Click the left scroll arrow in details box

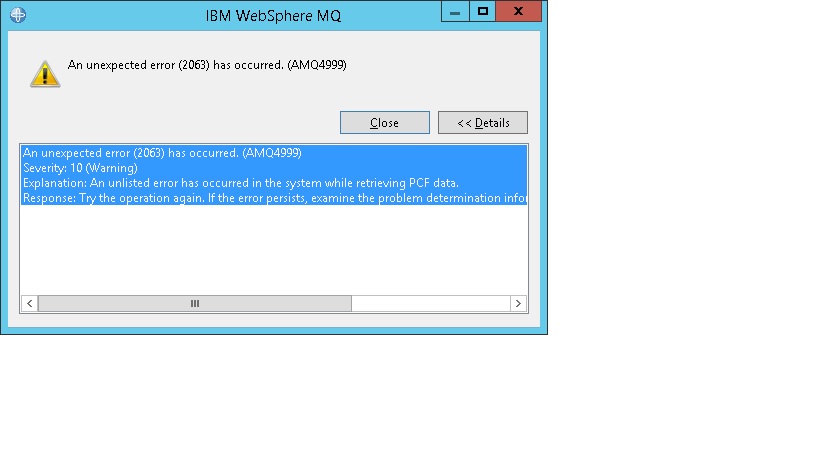(x=29, y=303)
